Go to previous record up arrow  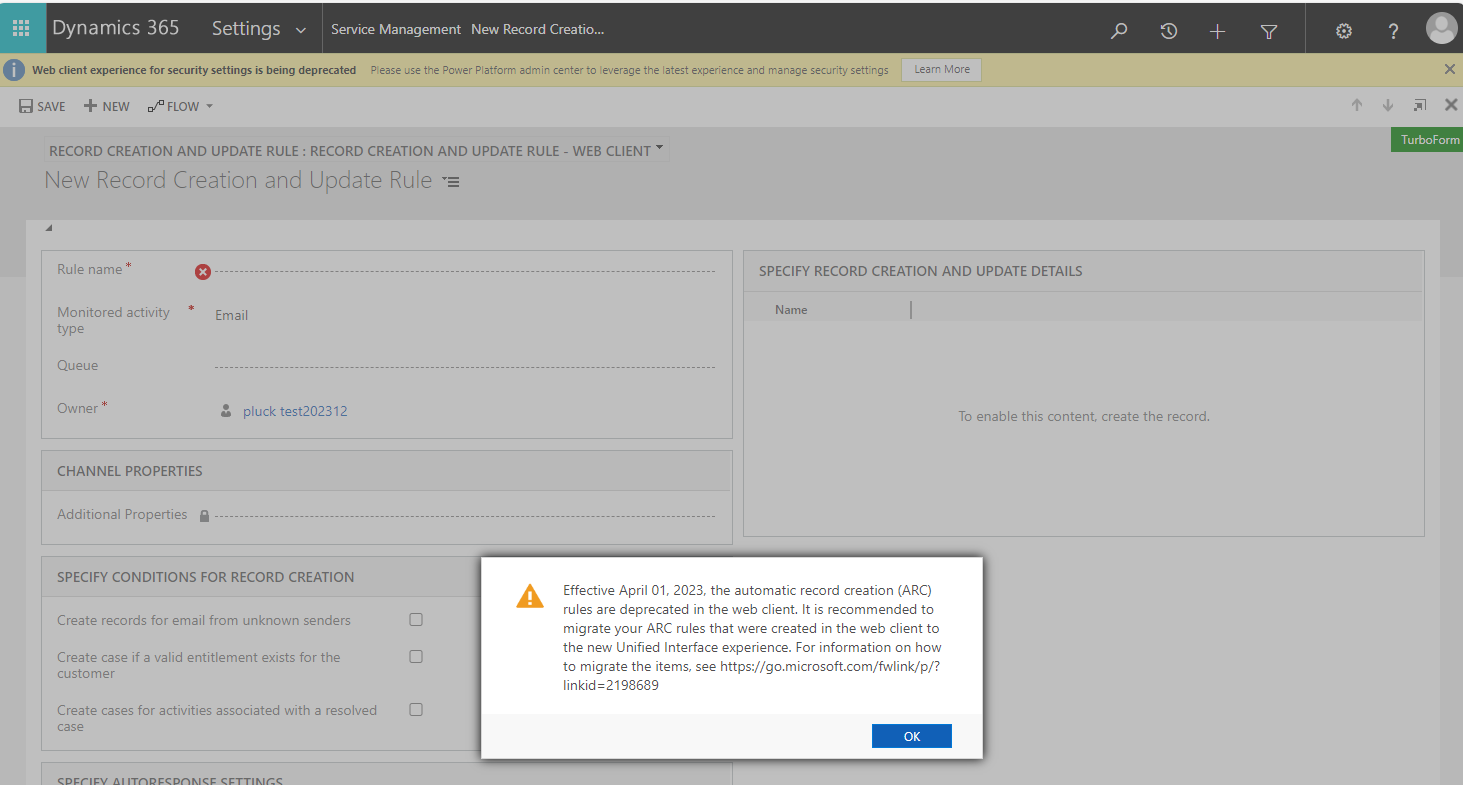pyautogui.click(x=1357, y=105)
